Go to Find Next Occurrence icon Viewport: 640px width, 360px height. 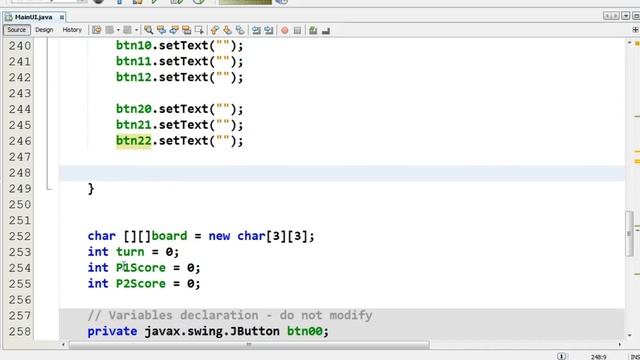click(174, 30)
